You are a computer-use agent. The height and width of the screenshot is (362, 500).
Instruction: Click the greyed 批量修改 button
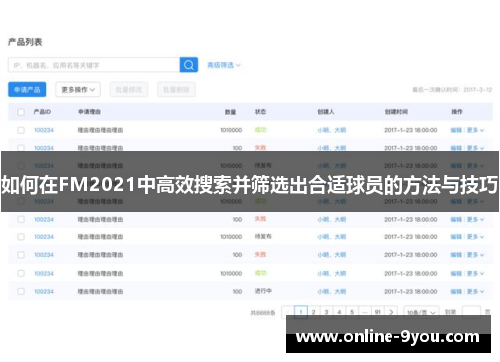point(129,90)
